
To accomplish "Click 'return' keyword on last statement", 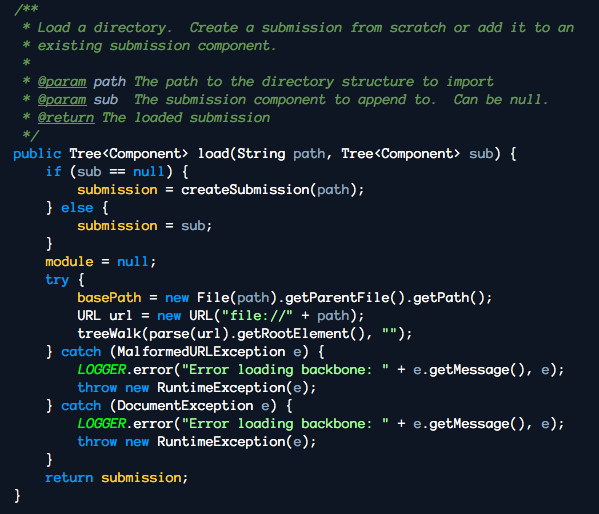I will point(69,478).
